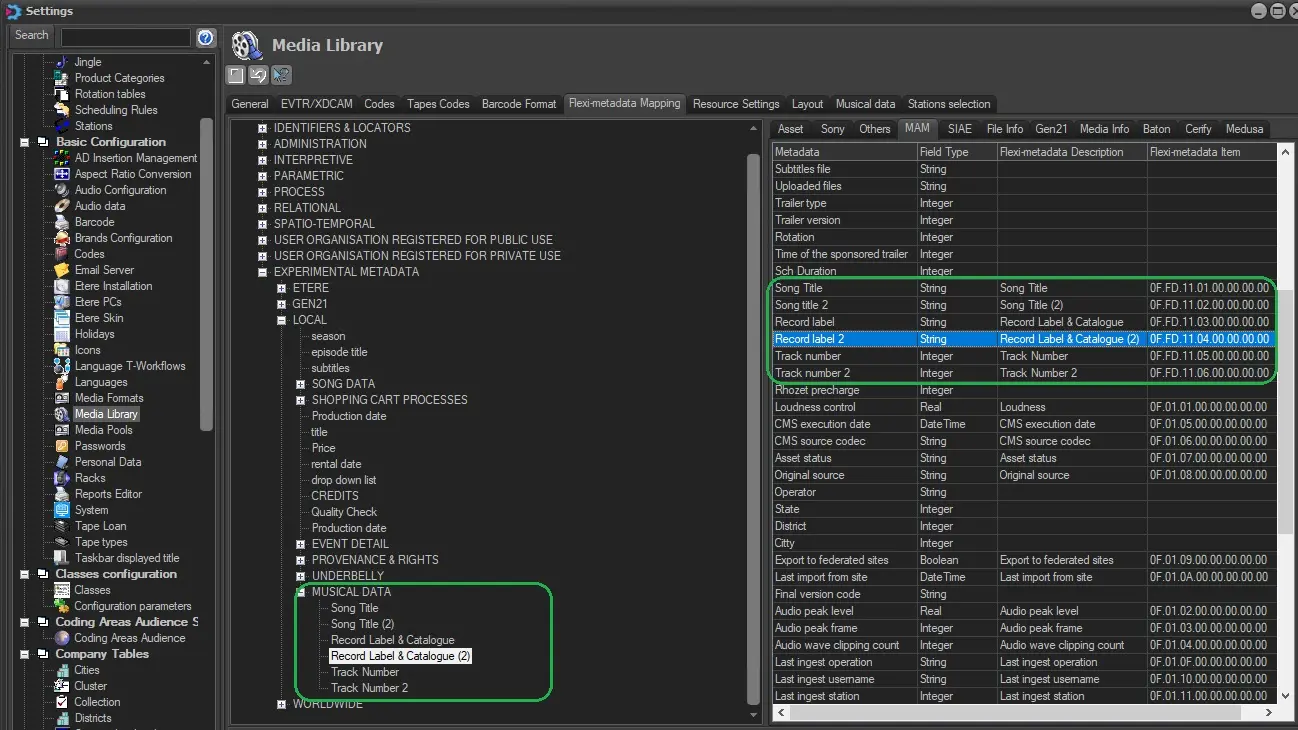Click the Passwords key icon

click(x=63, y=446)
